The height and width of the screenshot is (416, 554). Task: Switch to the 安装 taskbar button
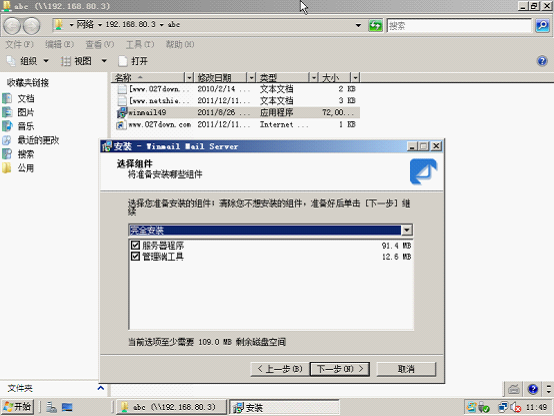pyautogui.click(x=284, y=407)
